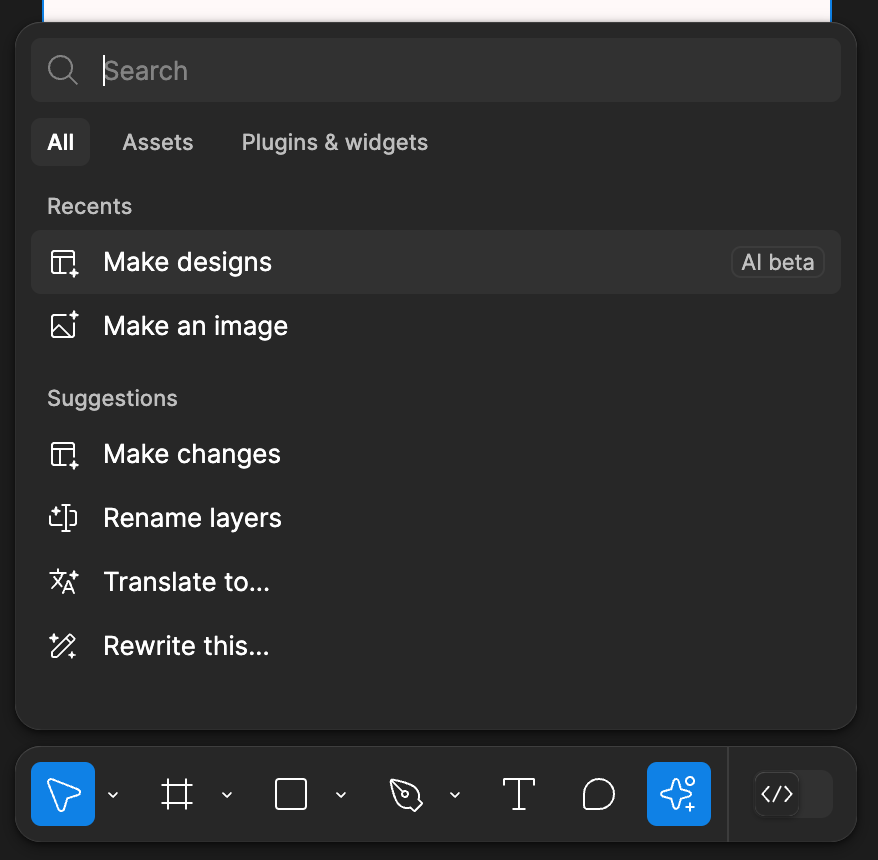Select the Frame tool
This screenshot has width=878, height=860.
[177, 794]
